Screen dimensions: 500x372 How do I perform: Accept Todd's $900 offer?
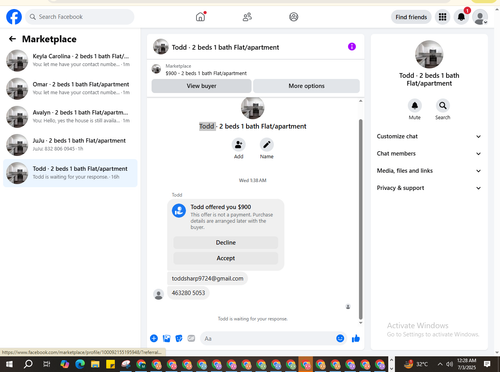226,258
